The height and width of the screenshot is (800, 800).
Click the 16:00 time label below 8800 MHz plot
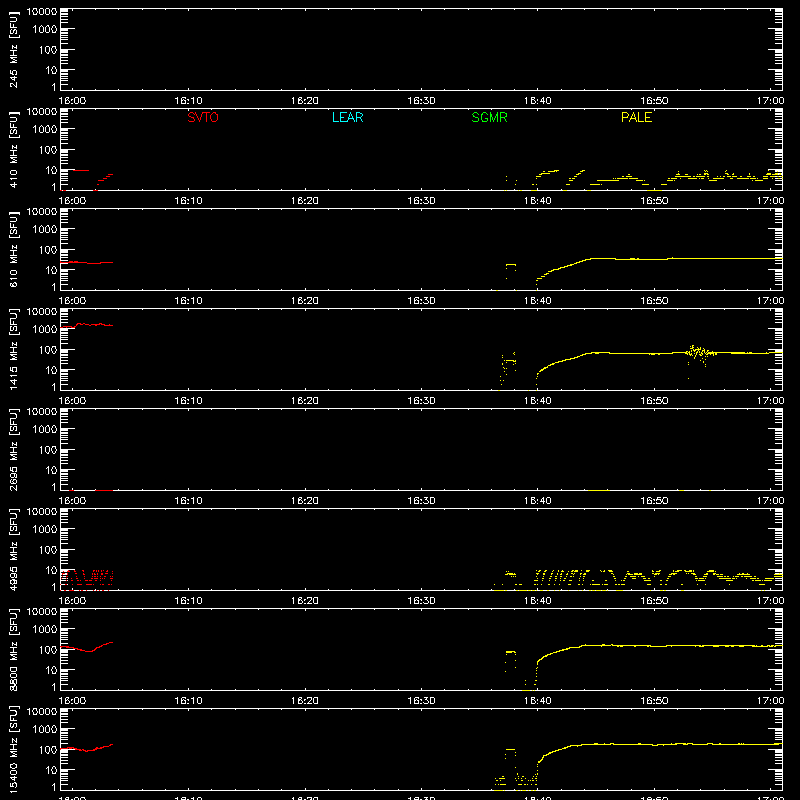click(x=72, y=701)
